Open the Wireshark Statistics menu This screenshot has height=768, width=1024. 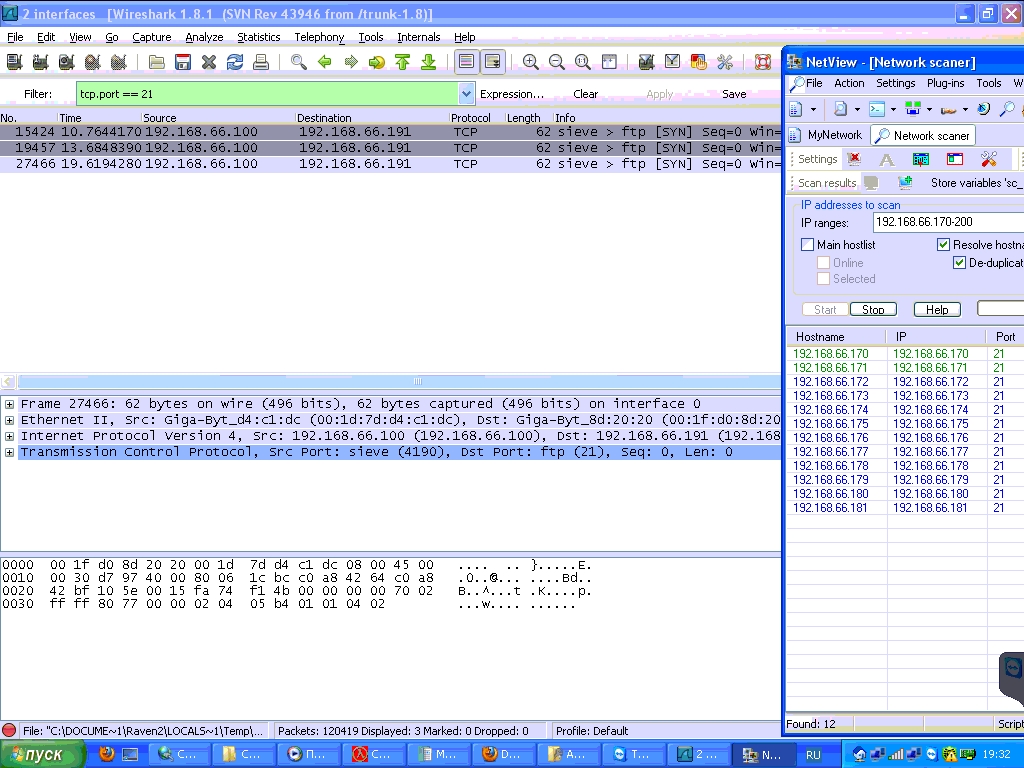259,37
